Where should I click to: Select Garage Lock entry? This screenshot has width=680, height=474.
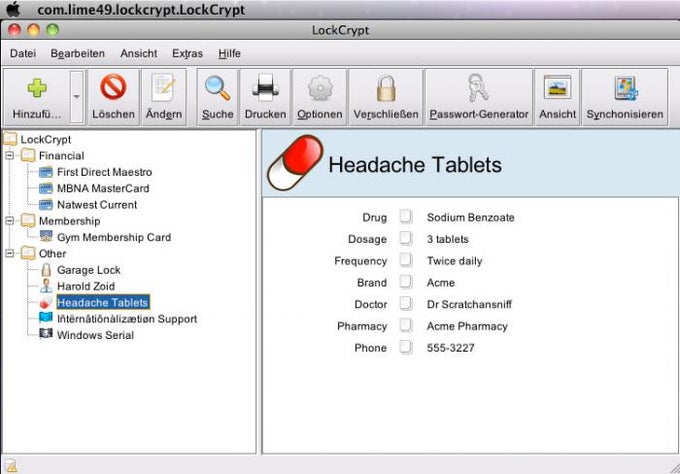click(89, 270)
